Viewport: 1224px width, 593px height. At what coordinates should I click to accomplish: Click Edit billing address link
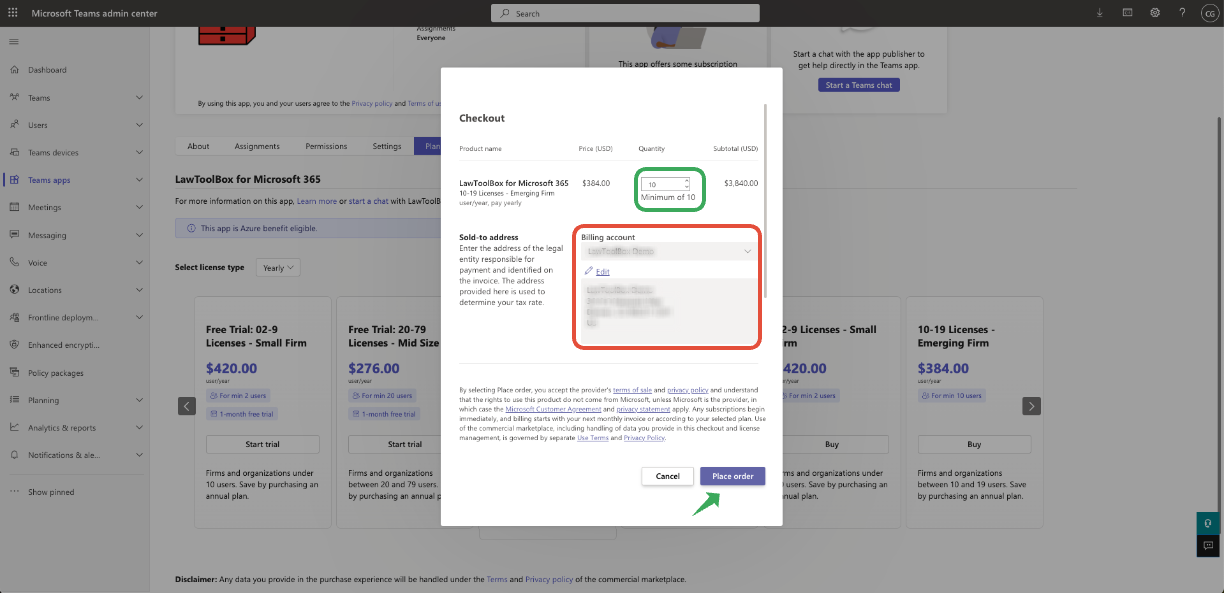click(602, 272)
